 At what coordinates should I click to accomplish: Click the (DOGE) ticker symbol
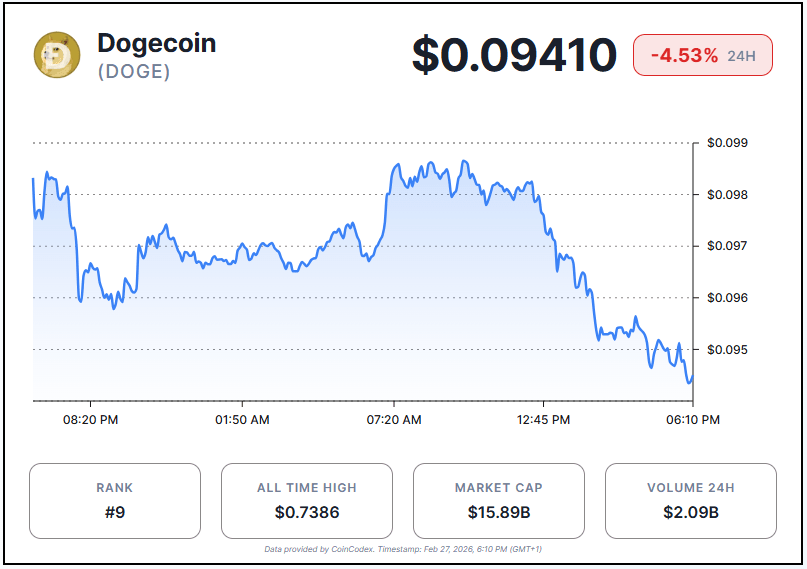click(133, 72)
